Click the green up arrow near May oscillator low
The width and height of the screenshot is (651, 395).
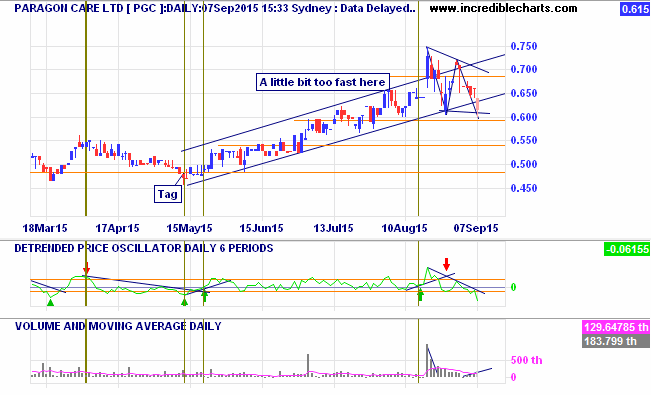pos(204,297)
